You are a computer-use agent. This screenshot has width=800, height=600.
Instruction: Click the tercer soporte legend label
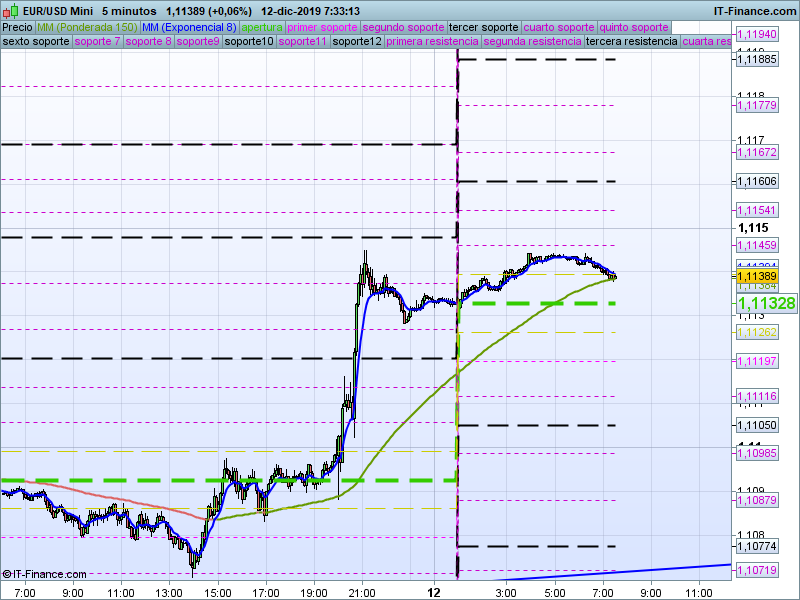pyautogui.click(x=484, y=27)
